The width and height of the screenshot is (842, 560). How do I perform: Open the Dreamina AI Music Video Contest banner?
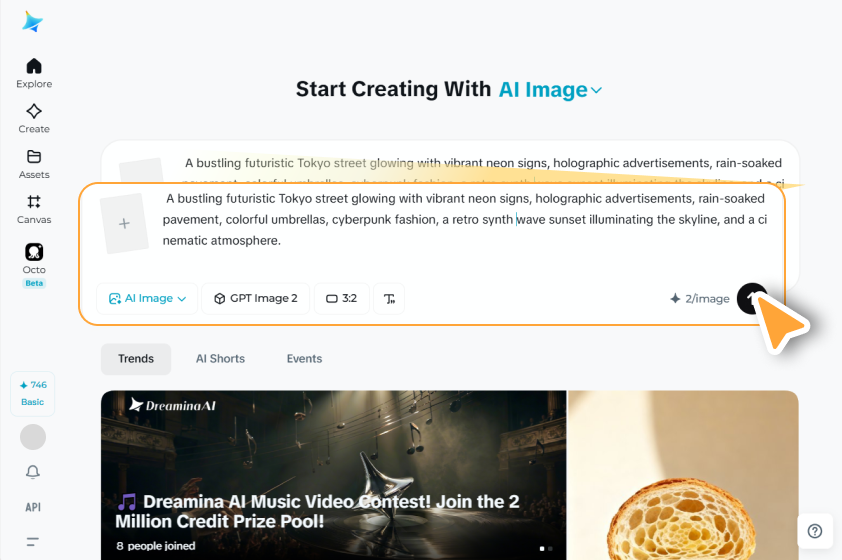[333, 475]
